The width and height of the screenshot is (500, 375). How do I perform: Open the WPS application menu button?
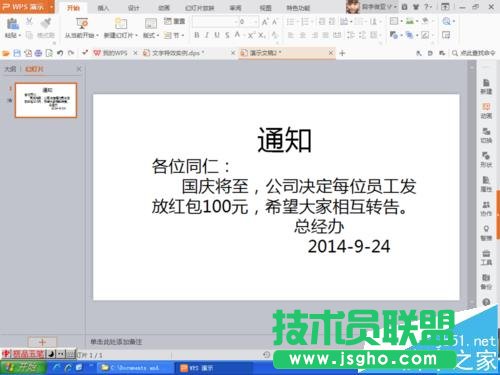tap(27, 7)
